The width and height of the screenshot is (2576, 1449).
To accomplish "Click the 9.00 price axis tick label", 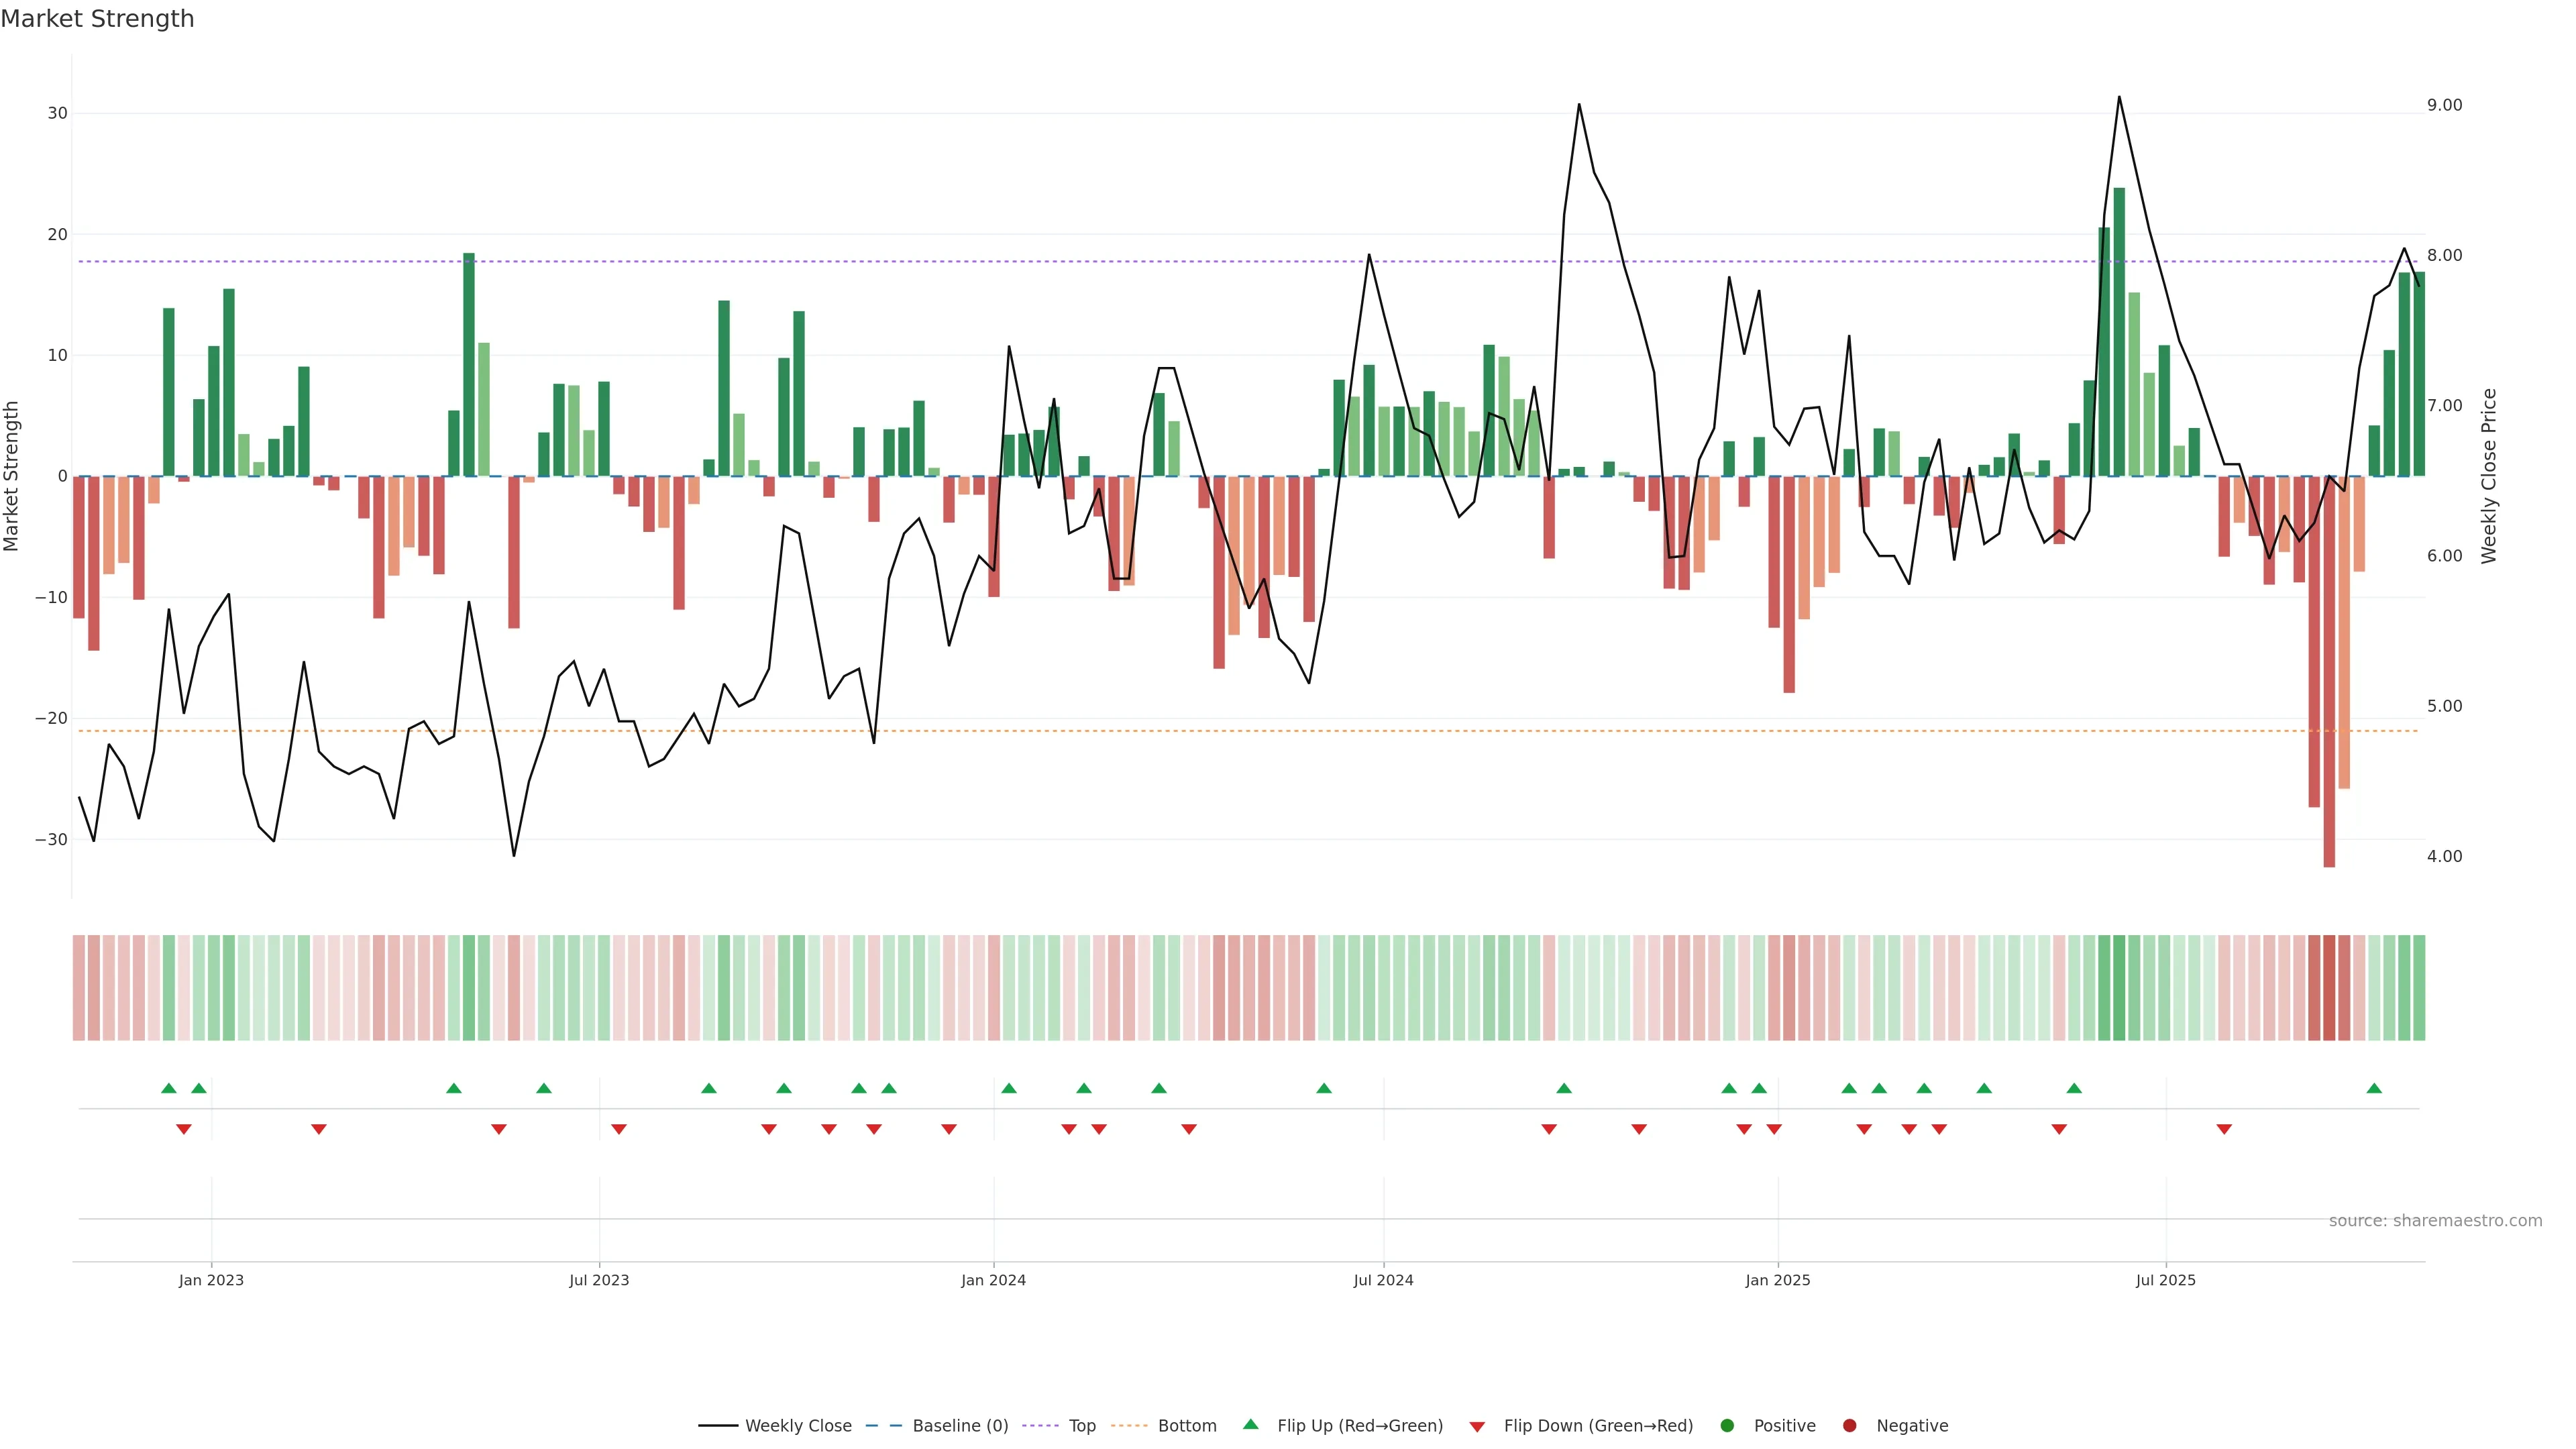I will tap(2444, 105).
